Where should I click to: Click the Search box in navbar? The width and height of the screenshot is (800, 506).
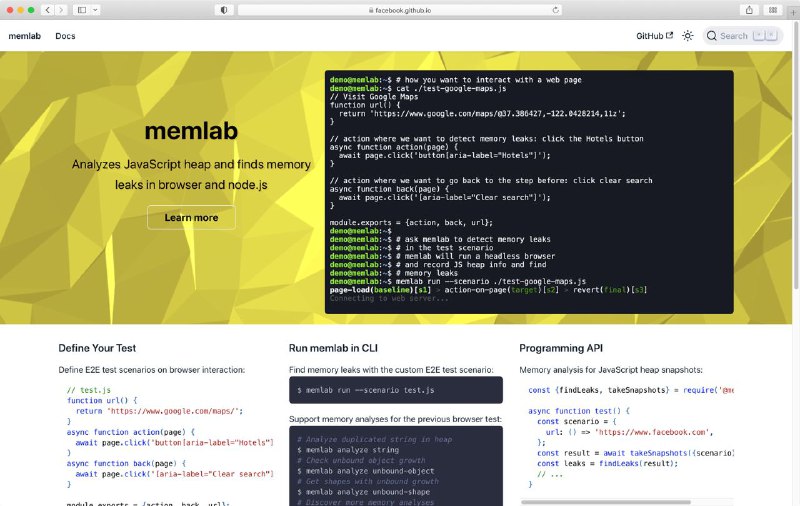(x=742, y=36)
